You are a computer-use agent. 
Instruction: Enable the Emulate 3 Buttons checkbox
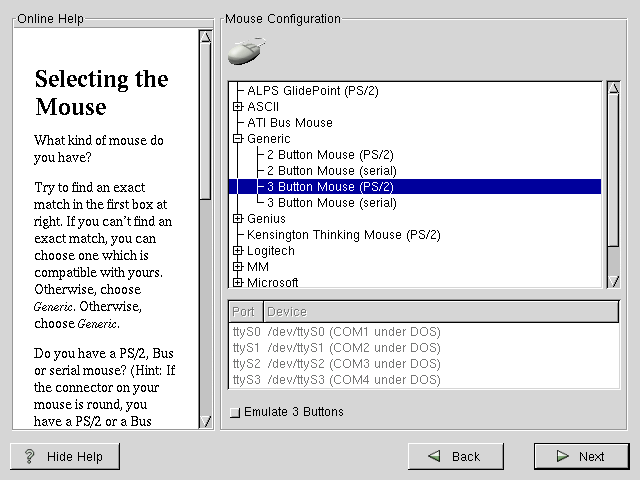(234, 412)
